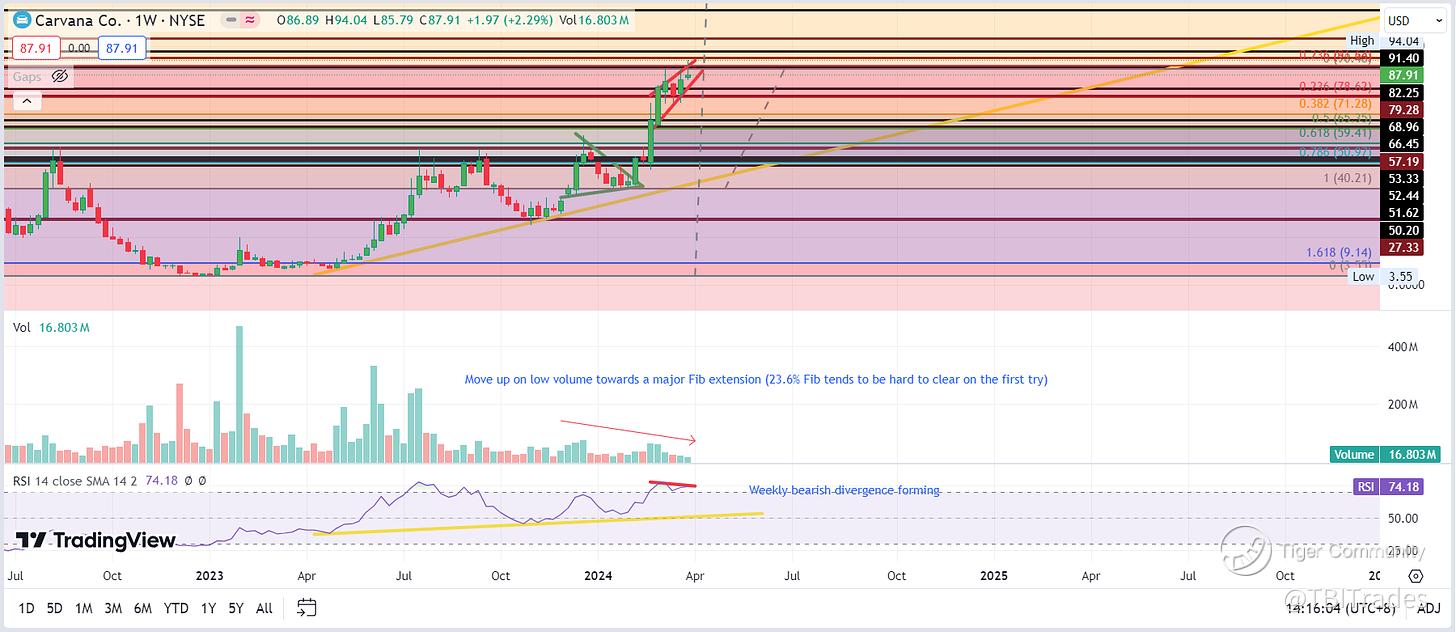Click the pink approximately-equal indicator icon
The height and width of the screenshot is (632, 1456).
(x=249, y=20)
